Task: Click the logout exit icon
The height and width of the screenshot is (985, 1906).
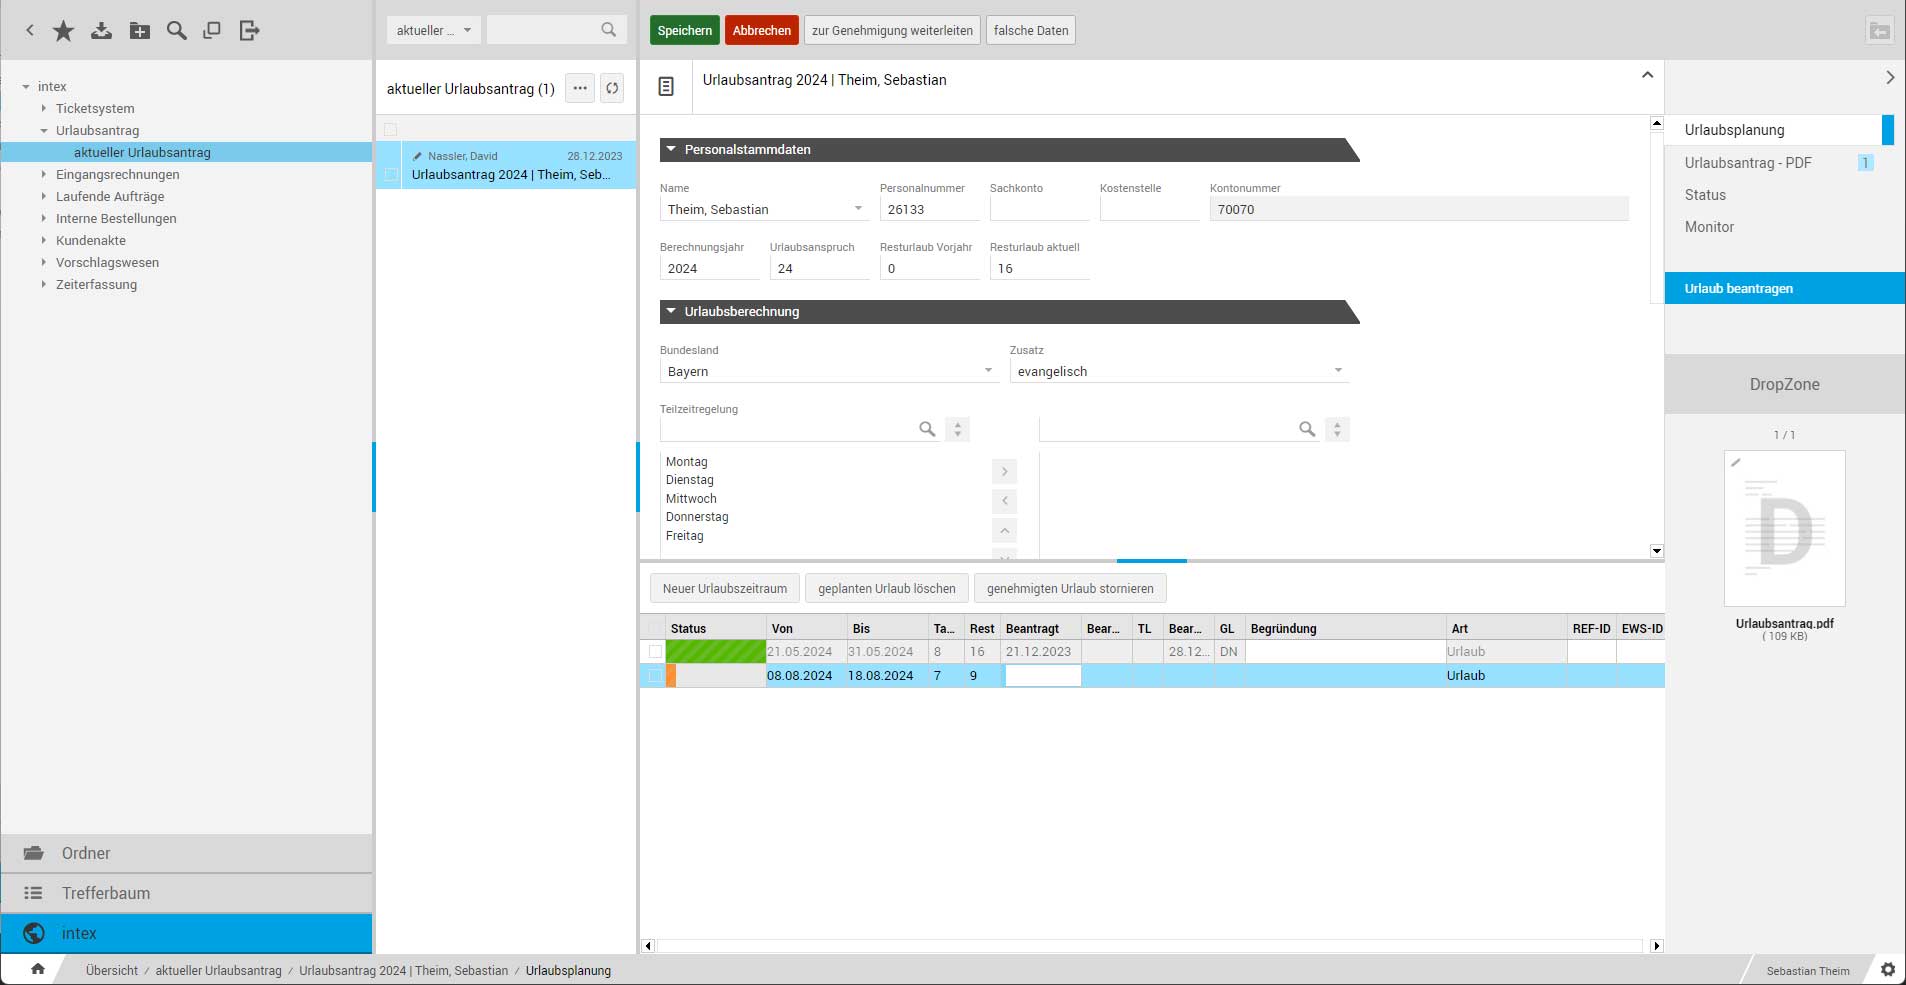Action: [x=249, y=31]
